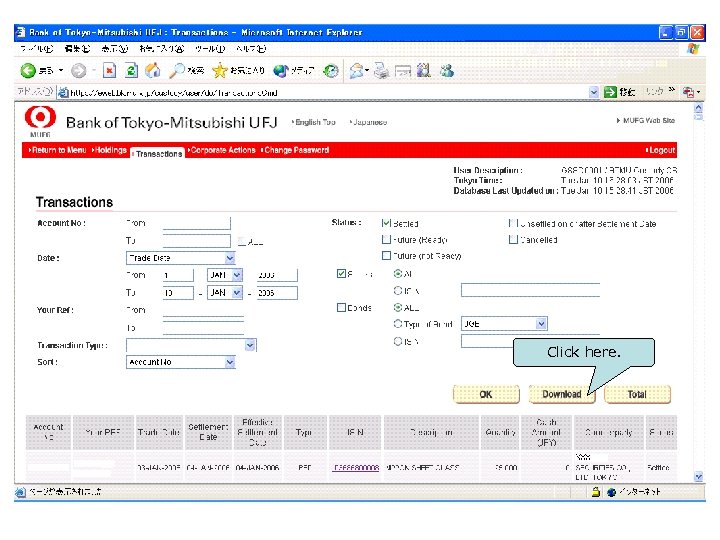
Task: Check the Future (Ready) status checkbox
Action: tap(386, 239)
